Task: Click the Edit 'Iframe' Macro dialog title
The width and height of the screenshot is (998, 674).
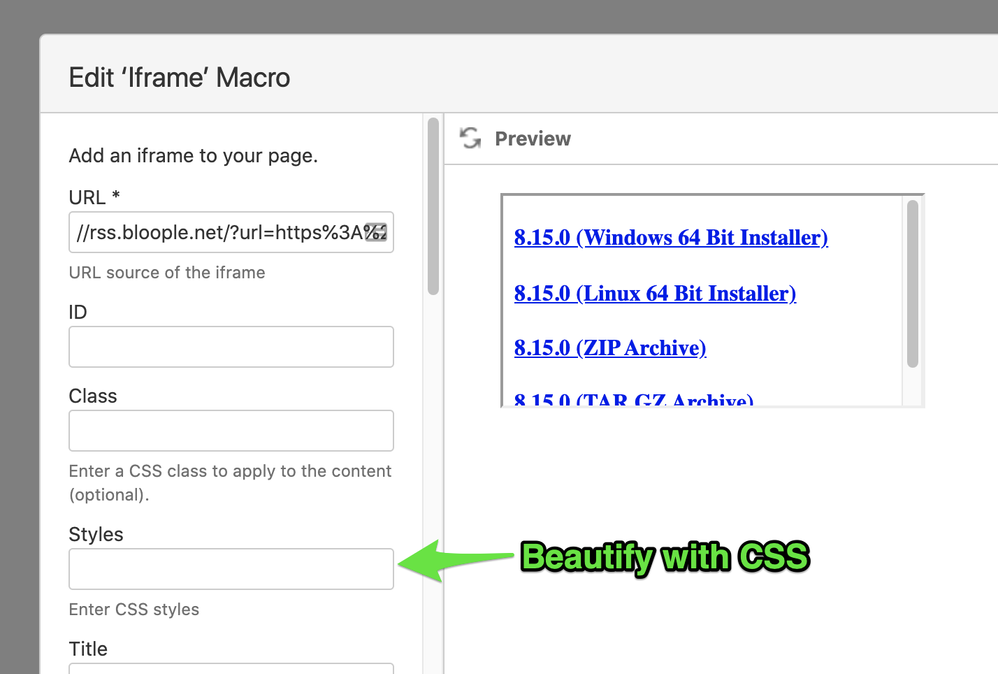Action: [x=179, y=78]
